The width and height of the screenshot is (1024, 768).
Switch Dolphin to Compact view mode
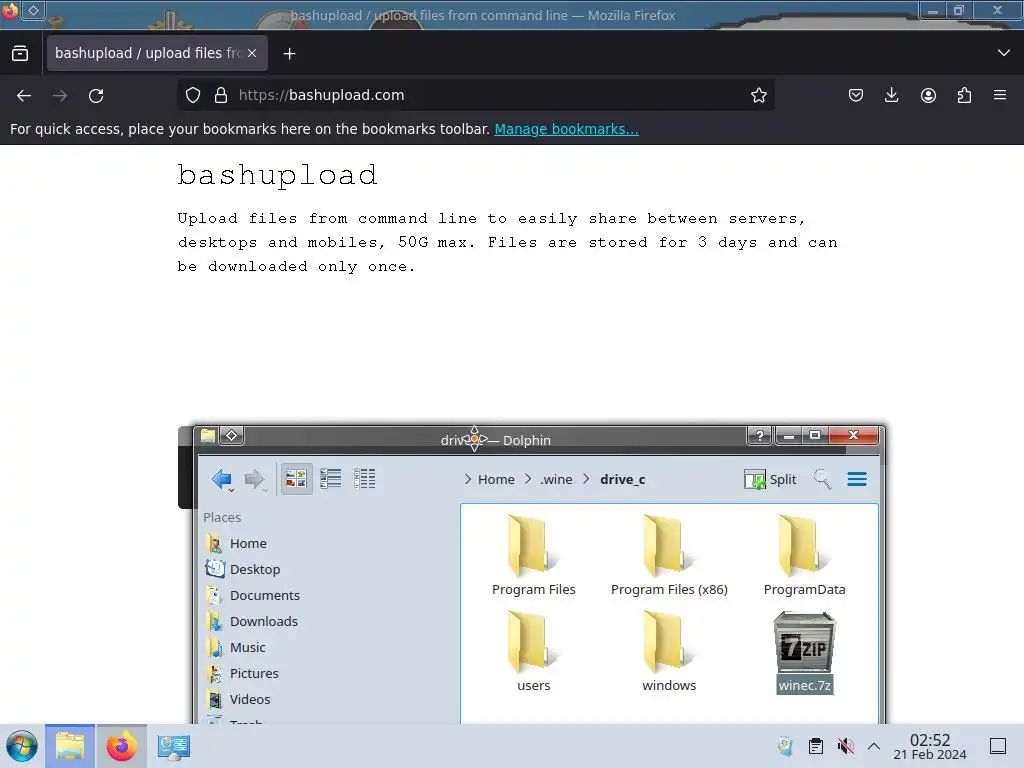[x=330, y=479]
